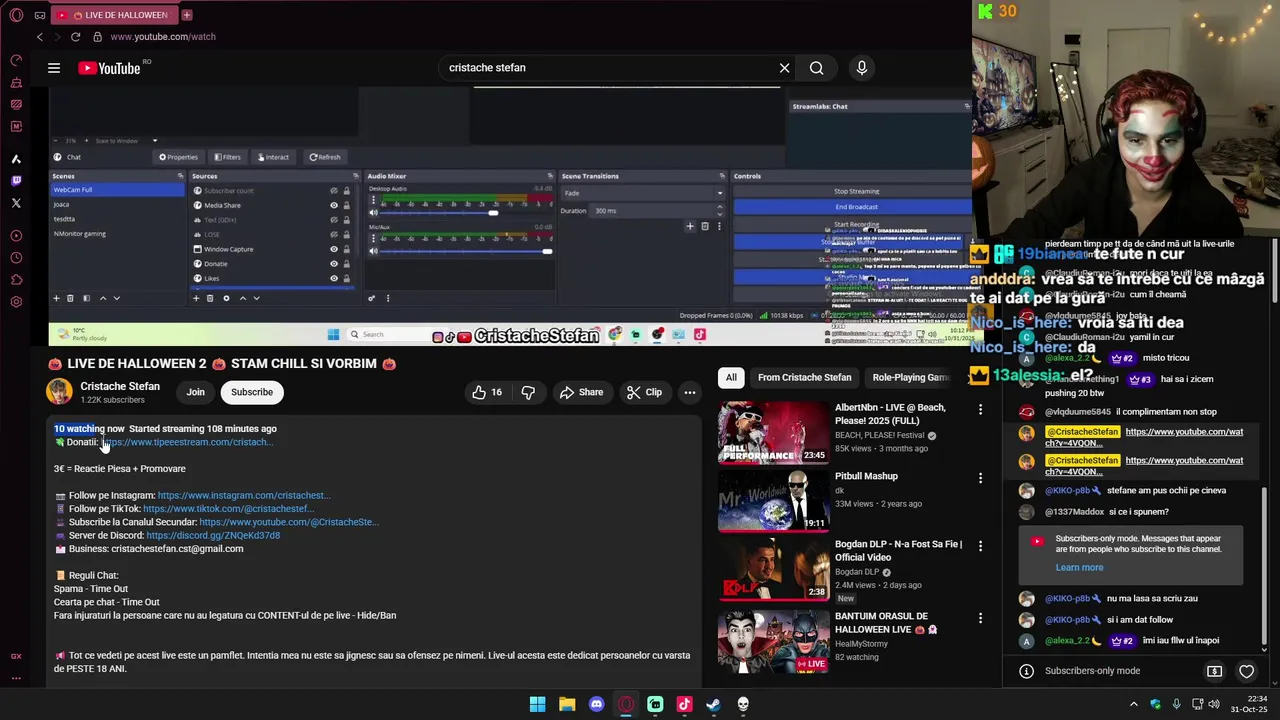The height and width of the screenshot is (720, 1280).
Task: Activate voice search microphone icon
Action: point(862,68)
